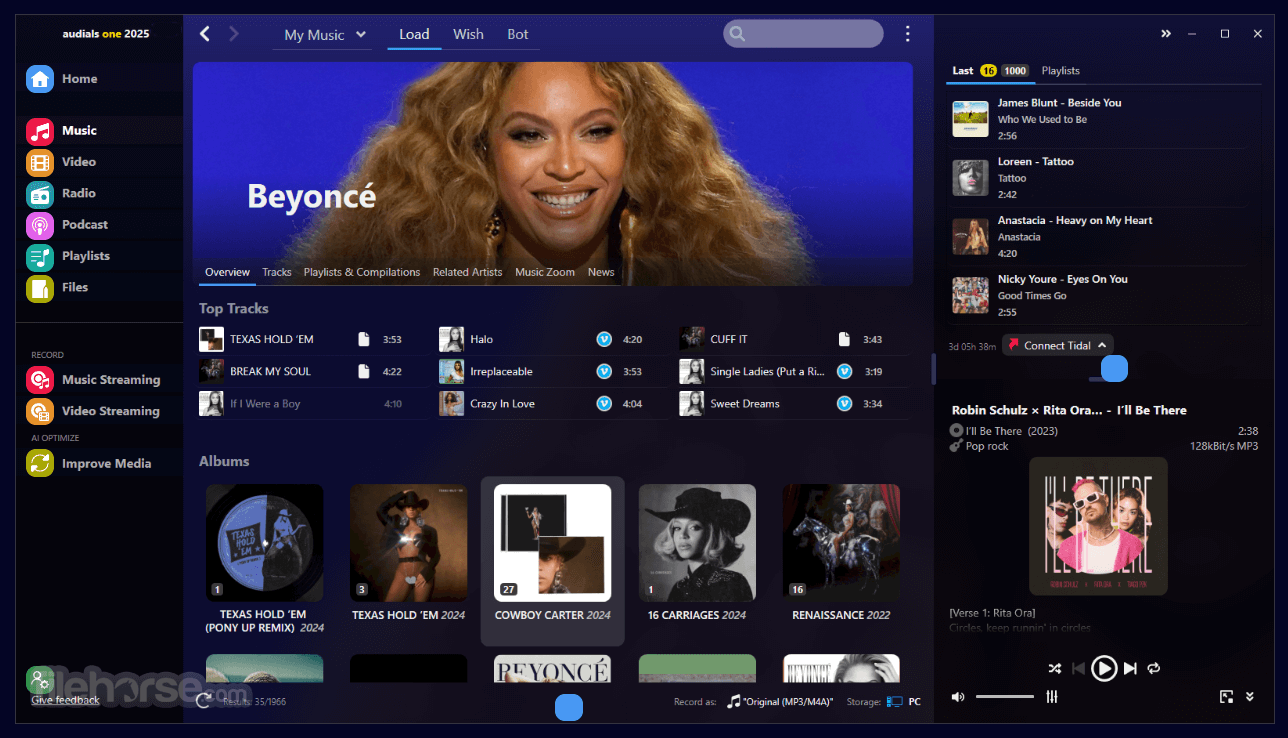
Task: Click the Give feedback link
Action: 65,700
